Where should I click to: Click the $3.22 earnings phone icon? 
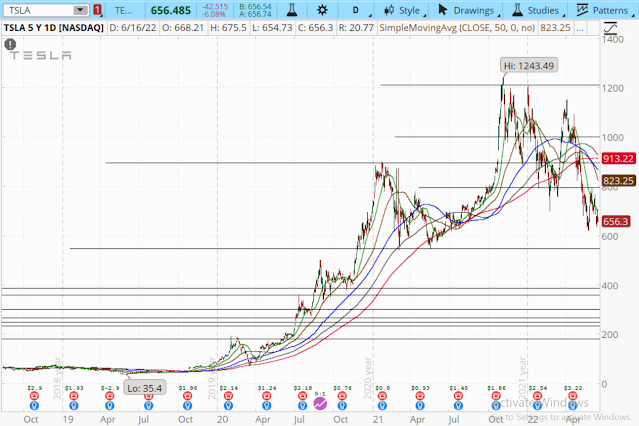pyautogui.click(x=573, y=396)
